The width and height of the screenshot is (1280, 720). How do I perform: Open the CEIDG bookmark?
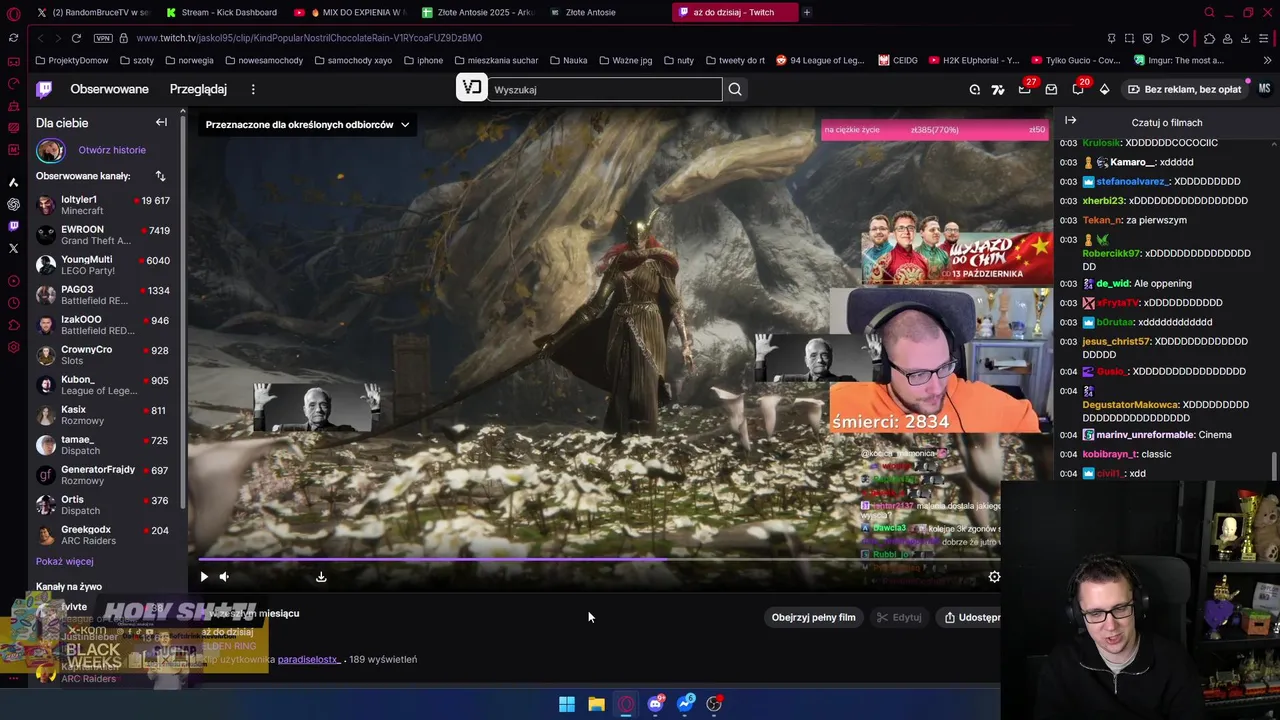898,60
